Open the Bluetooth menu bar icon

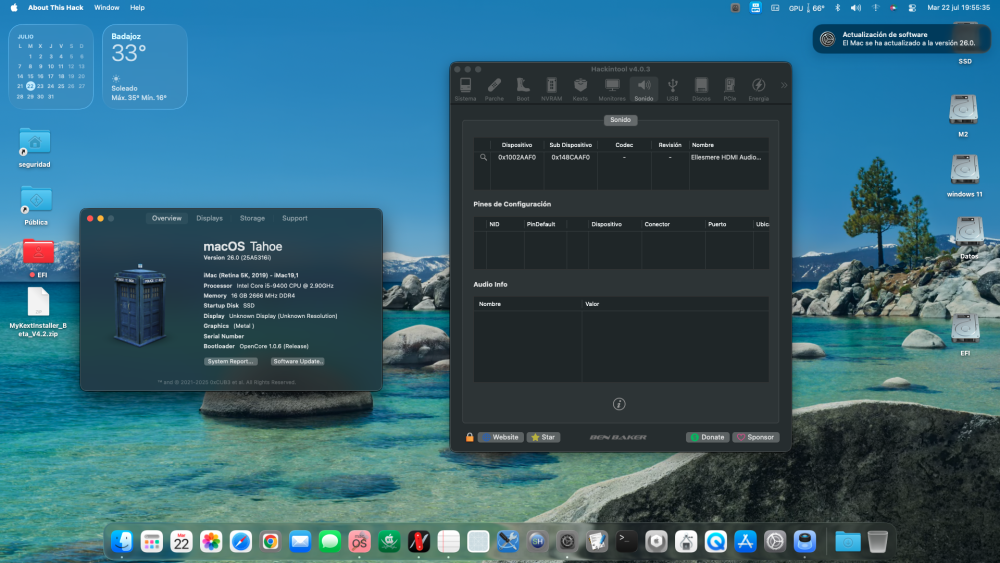click(x=837, y=8)
